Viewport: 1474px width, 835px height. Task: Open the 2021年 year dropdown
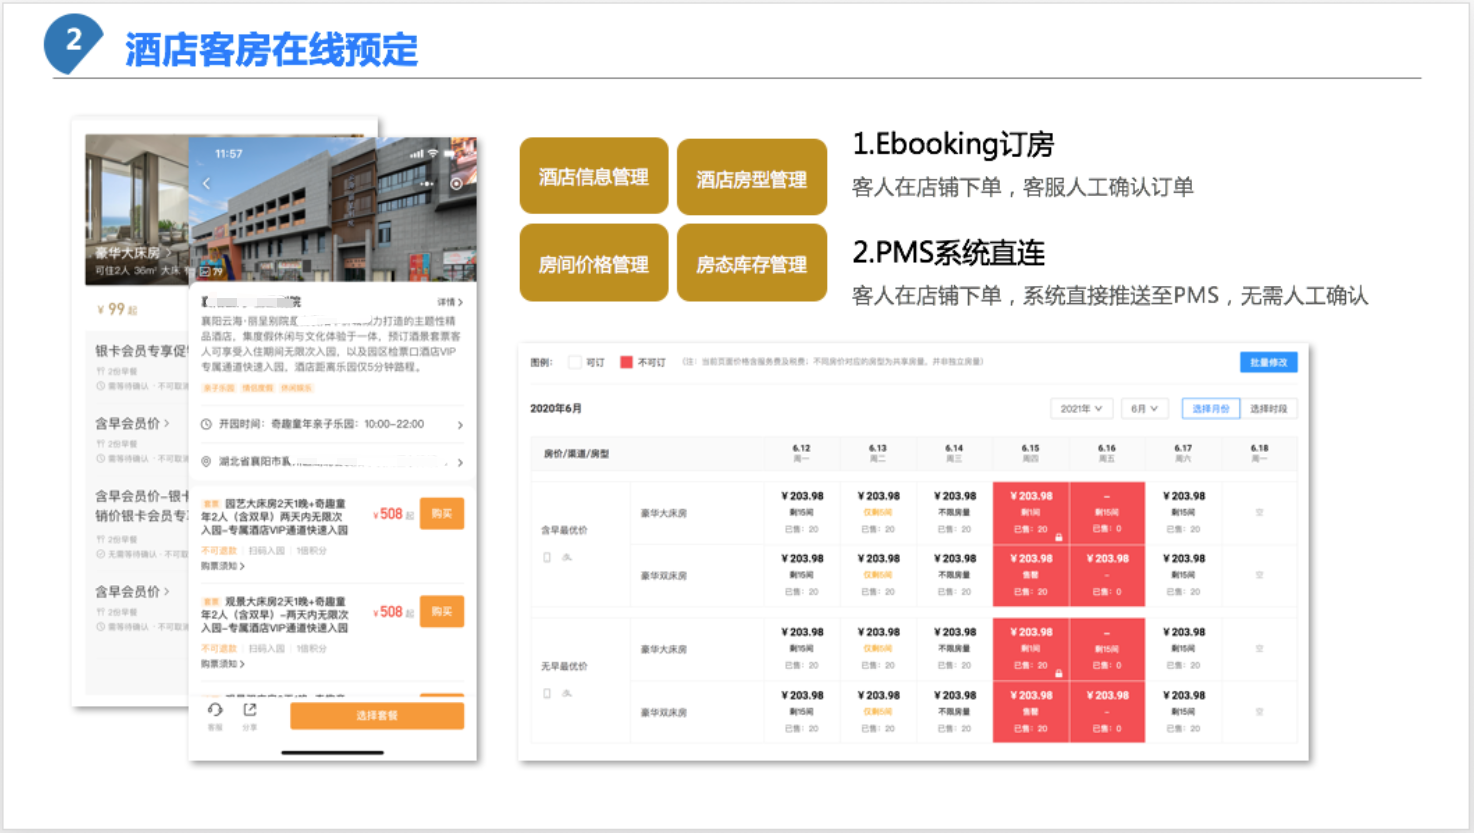click(1080, 408)
